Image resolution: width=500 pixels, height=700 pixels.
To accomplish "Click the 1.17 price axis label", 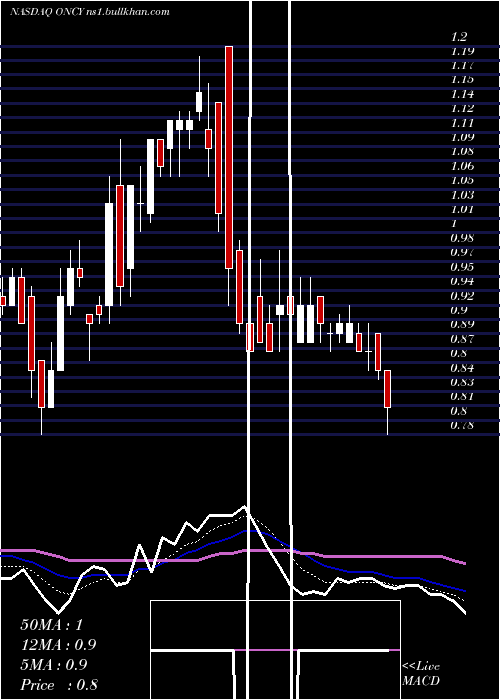I will click(x=462, y=65).
